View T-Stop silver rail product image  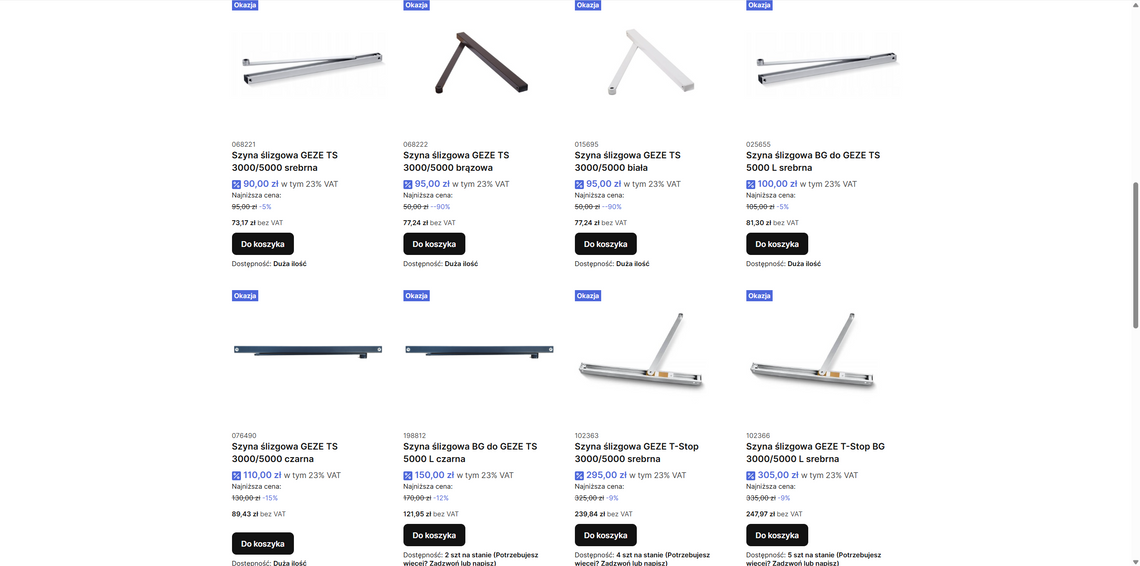(x=641, y=349)
